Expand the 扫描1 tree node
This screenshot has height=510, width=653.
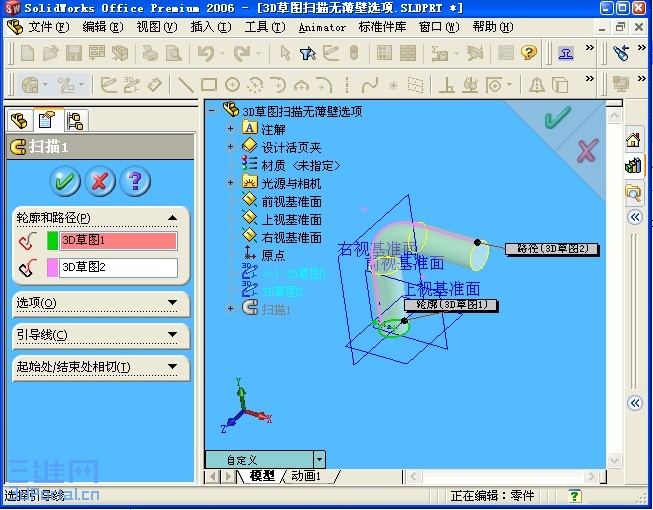tap(230, 308)
